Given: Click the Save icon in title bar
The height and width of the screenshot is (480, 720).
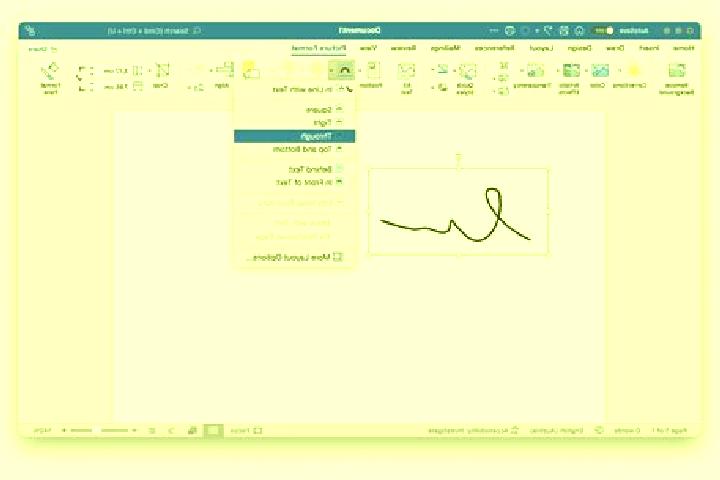Looking at the screenshot, I should 564,31.
